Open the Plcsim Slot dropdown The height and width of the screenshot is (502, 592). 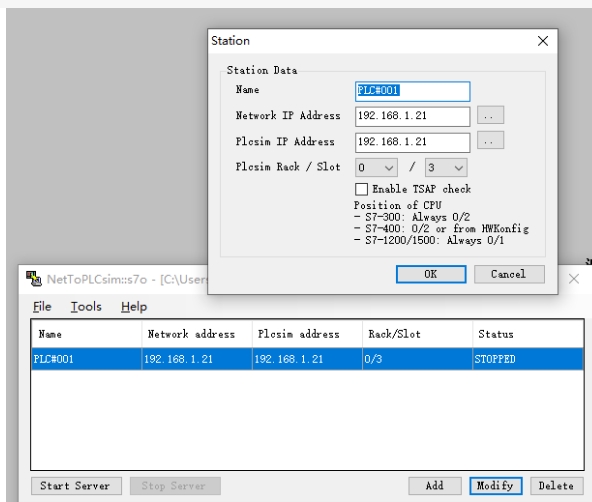[446, 168]
